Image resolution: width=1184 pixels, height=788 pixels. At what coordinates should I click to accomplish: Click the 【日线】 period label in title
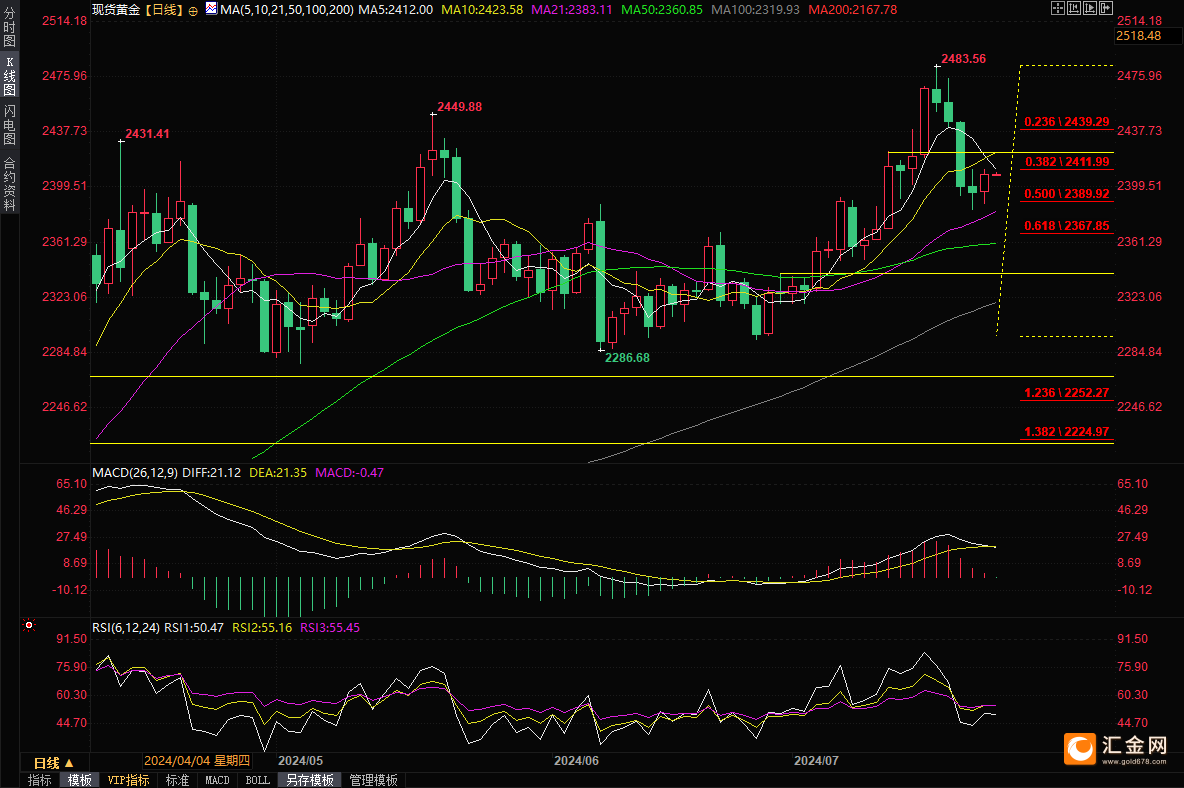(x=164, y=10)
